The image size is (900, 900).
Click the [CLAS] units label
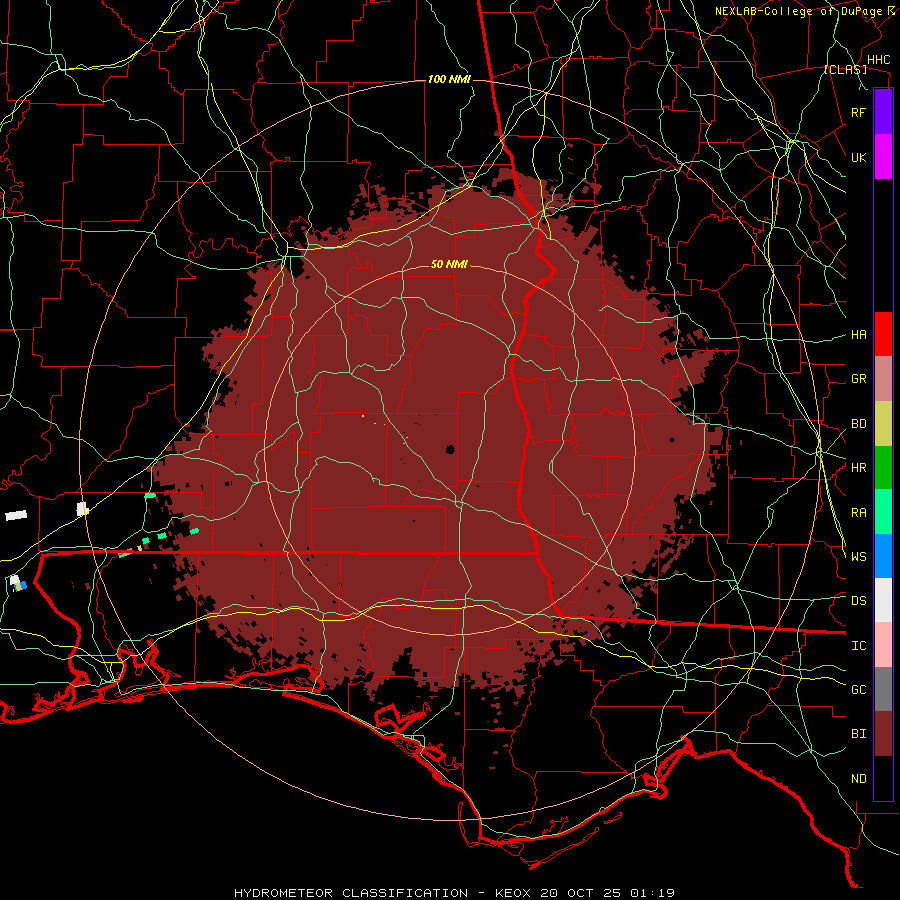pos(845,70)
